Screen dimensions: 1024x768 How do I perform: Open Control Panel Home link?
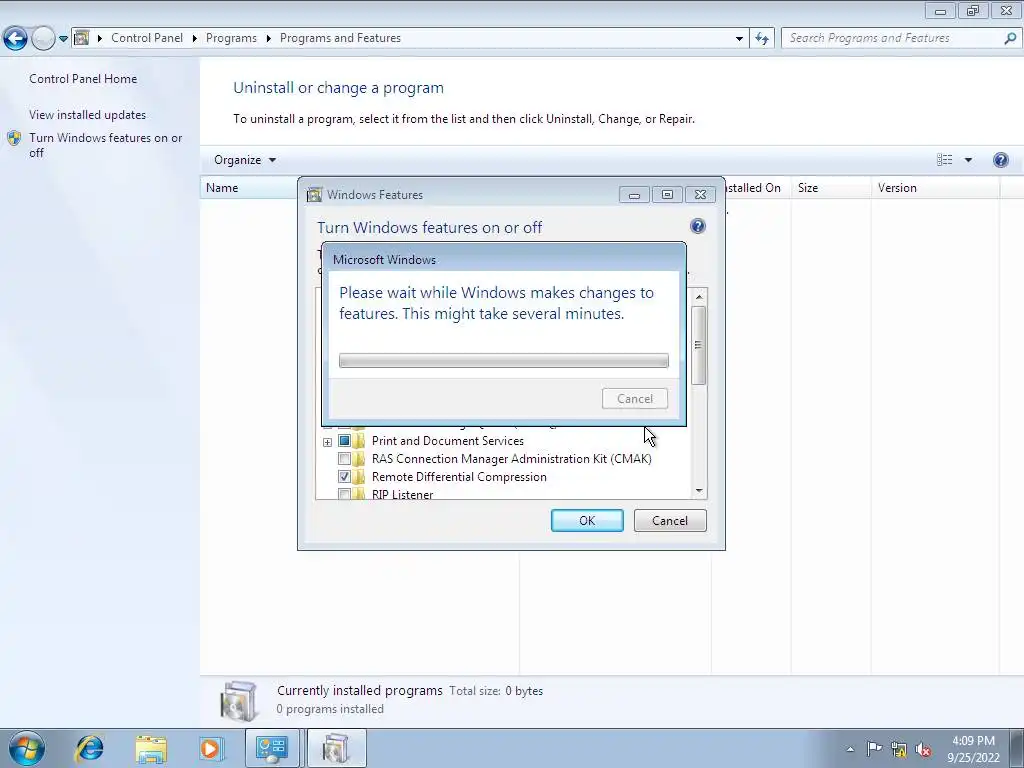(83, 78)
